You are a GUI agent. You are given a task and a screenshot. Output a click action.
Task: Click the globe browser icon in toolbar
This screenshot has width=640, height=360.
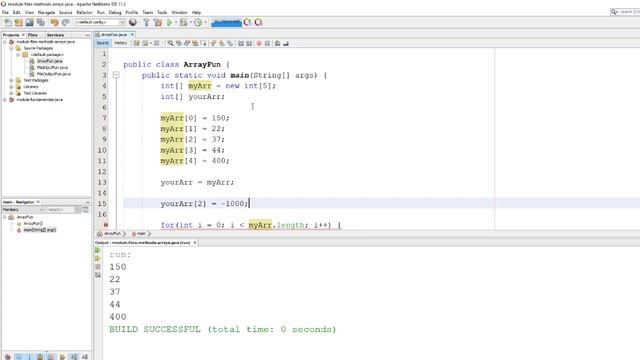coord(133,22)
